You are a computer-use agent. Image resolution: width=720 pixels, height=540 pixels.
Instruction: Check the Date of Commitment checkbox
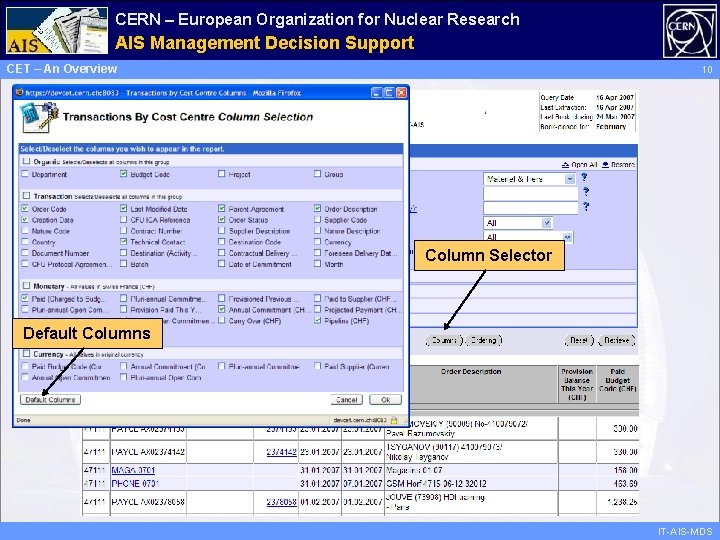(x=221, y=264)
